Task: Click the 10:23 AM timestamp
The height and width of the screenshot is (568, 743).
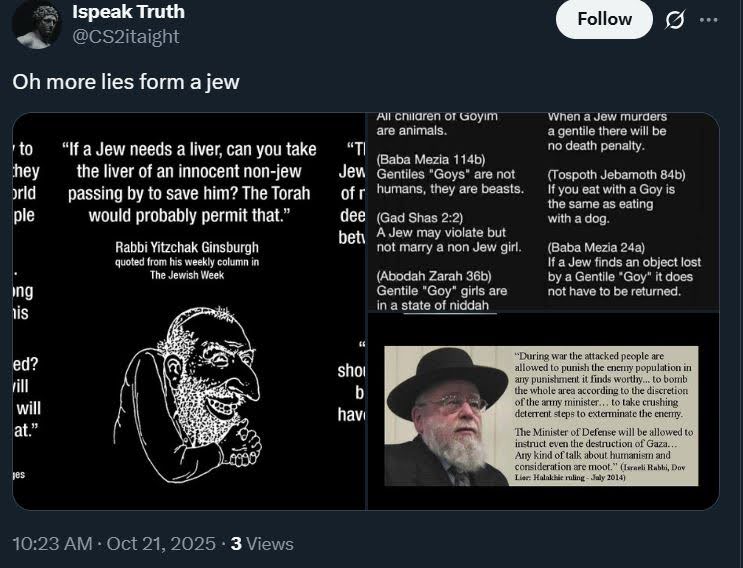Action: pos(52,544)
